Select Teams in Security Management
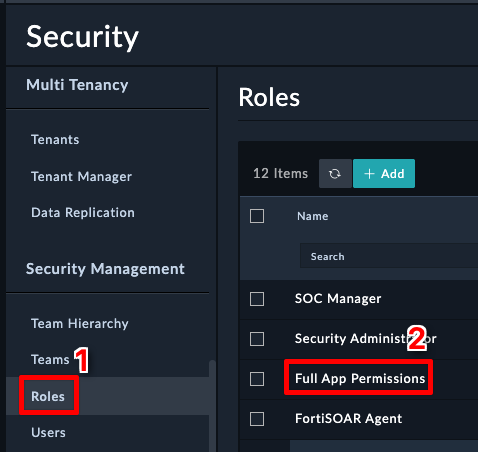 [x=50, y=360]
